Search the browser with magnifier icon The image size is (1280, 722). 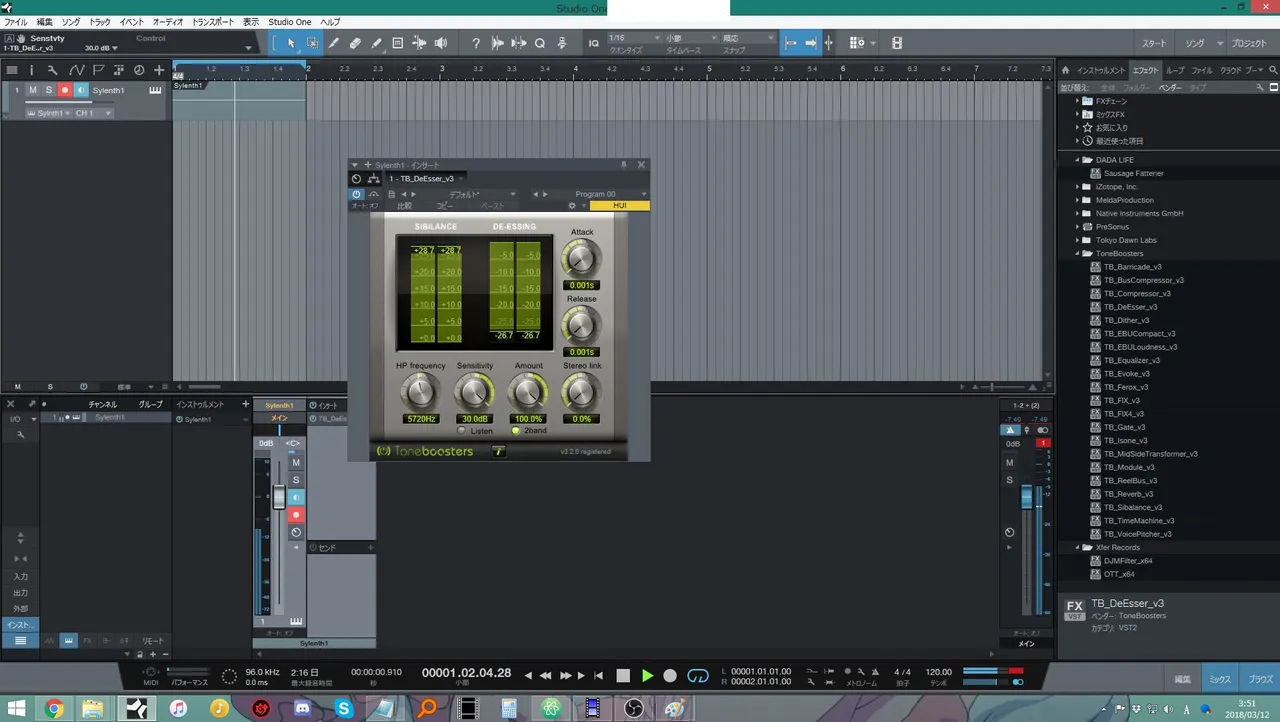point(1272,70)
